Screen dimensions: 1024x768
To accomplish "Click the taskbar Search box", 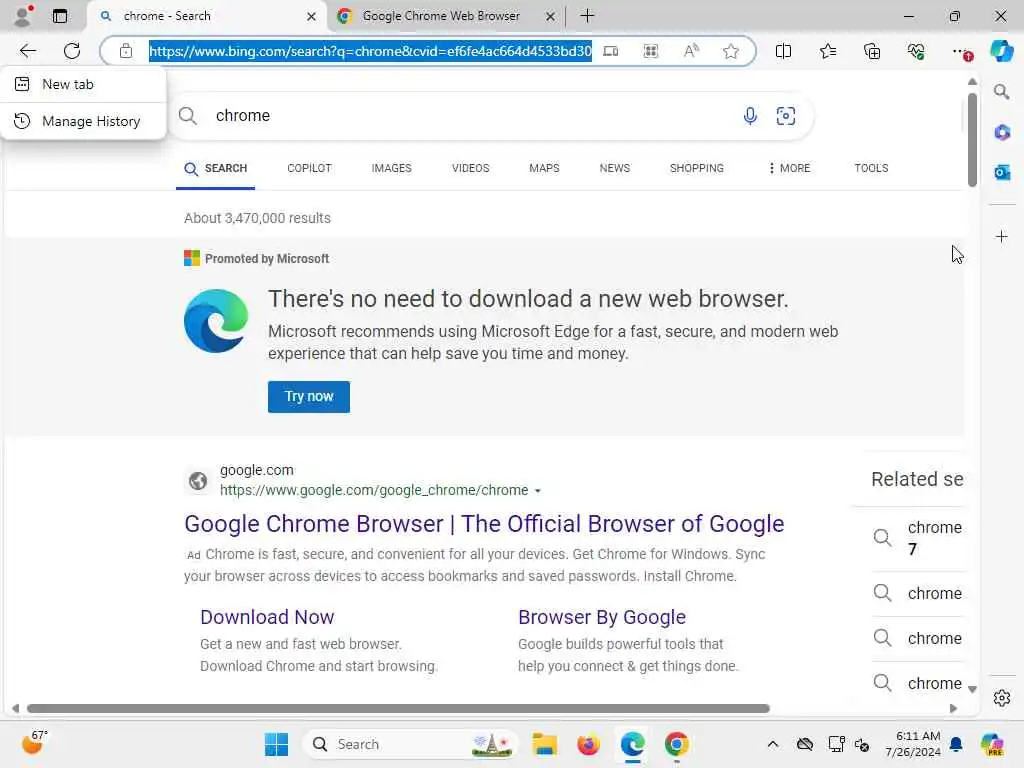I will coord(409,744).
